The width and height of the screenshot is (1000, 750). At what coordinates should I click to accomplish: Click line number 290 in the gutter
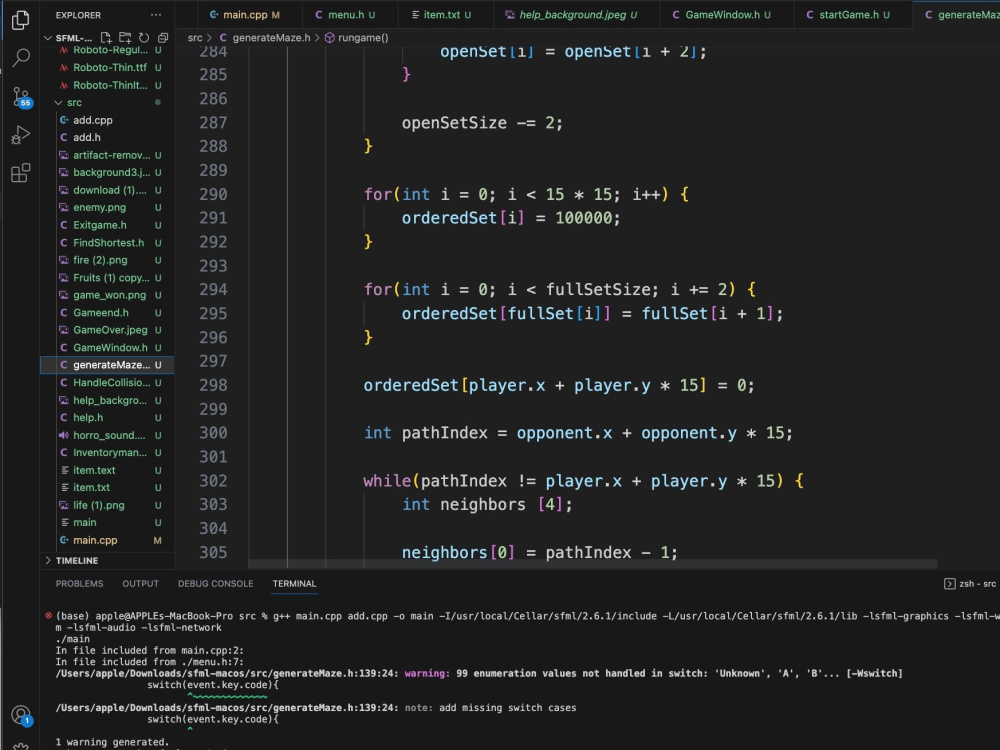(x=213, y=194)
